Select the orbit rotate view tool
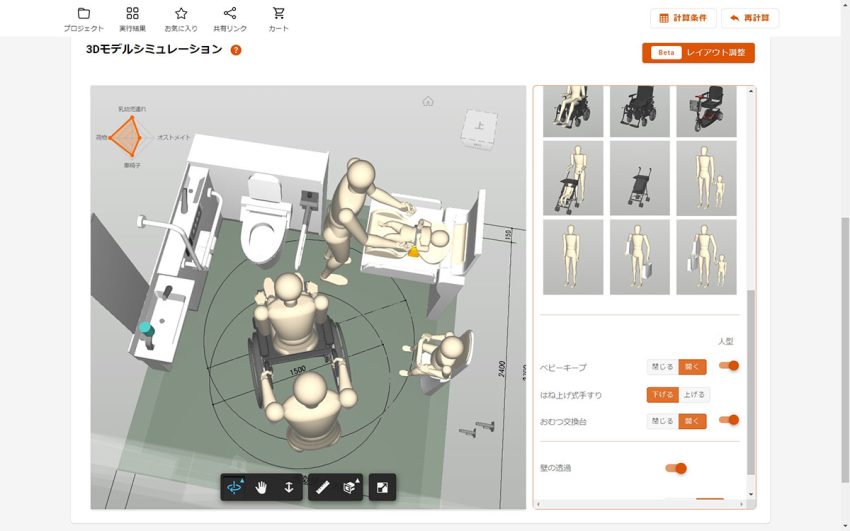This screenshot has height=531, width=850. point(235,487)
